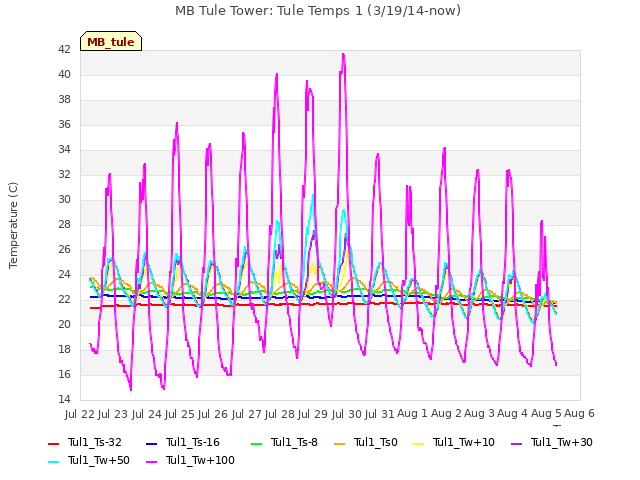Select the Tul1_Tw+10 legend label
Image resolution: width=640 pixels, height=480 pixels.
464,442
